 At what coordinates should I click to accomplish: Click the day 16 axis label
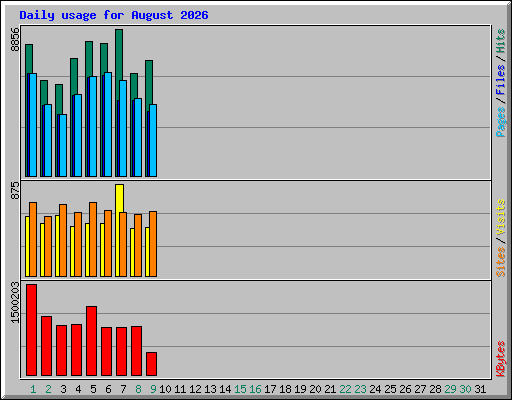(x=255, y=389)
